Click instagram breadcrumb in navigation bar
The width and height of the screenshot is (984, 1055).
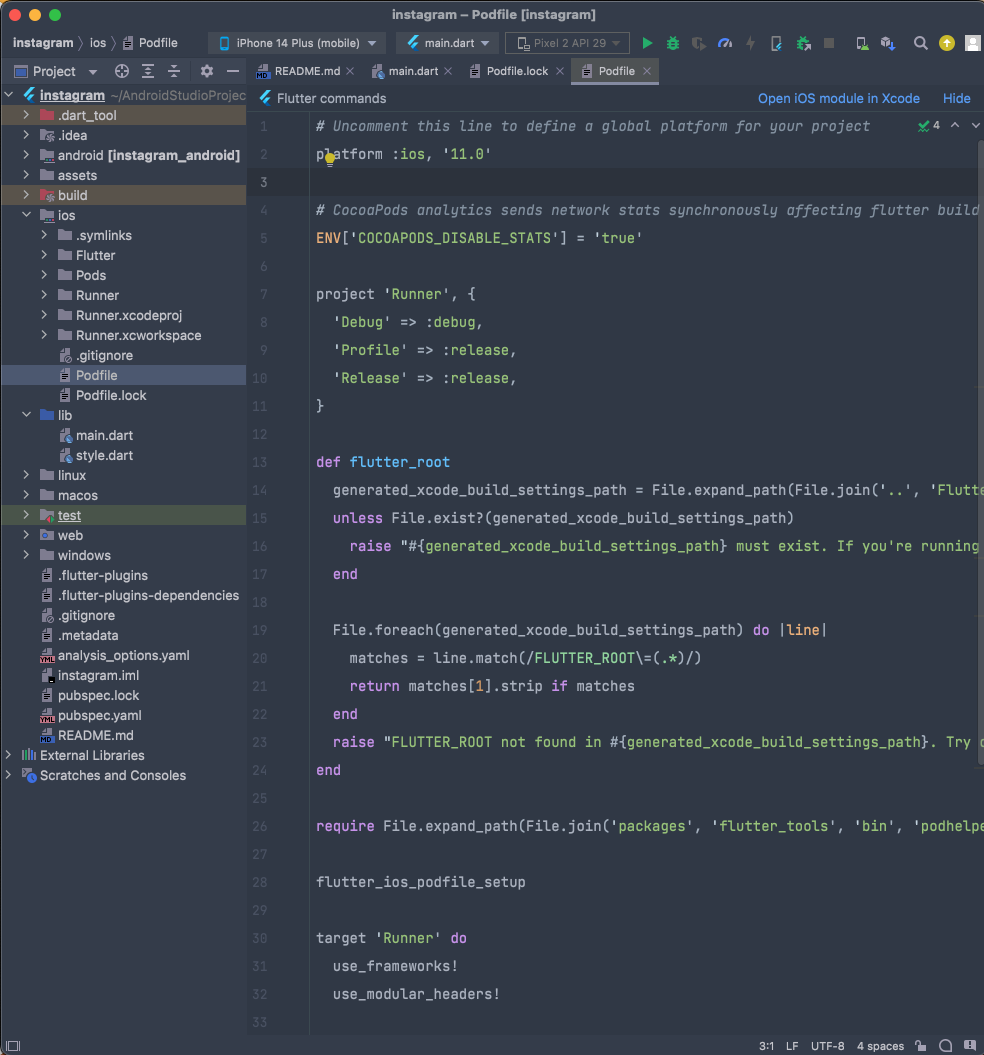(43, 43)
